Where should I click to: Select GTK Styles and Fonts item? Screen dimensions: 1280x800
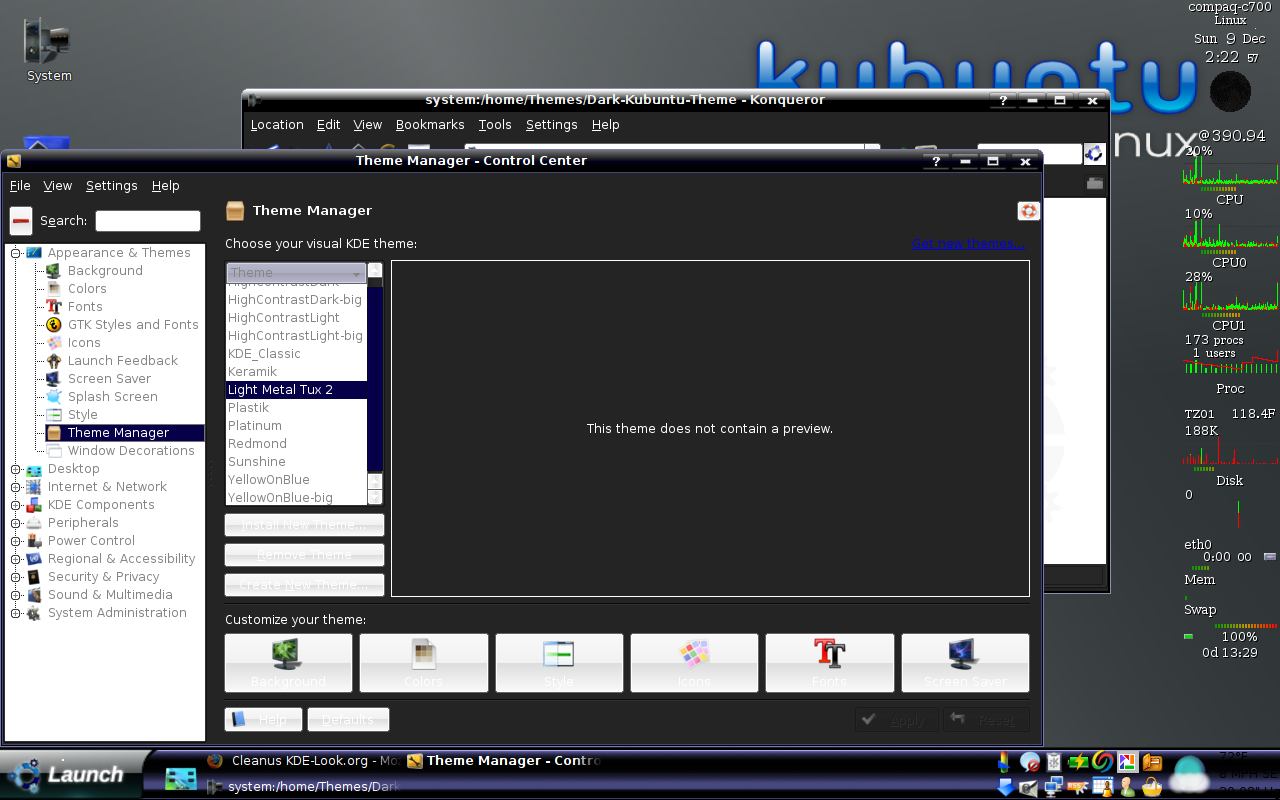(133, 325)
